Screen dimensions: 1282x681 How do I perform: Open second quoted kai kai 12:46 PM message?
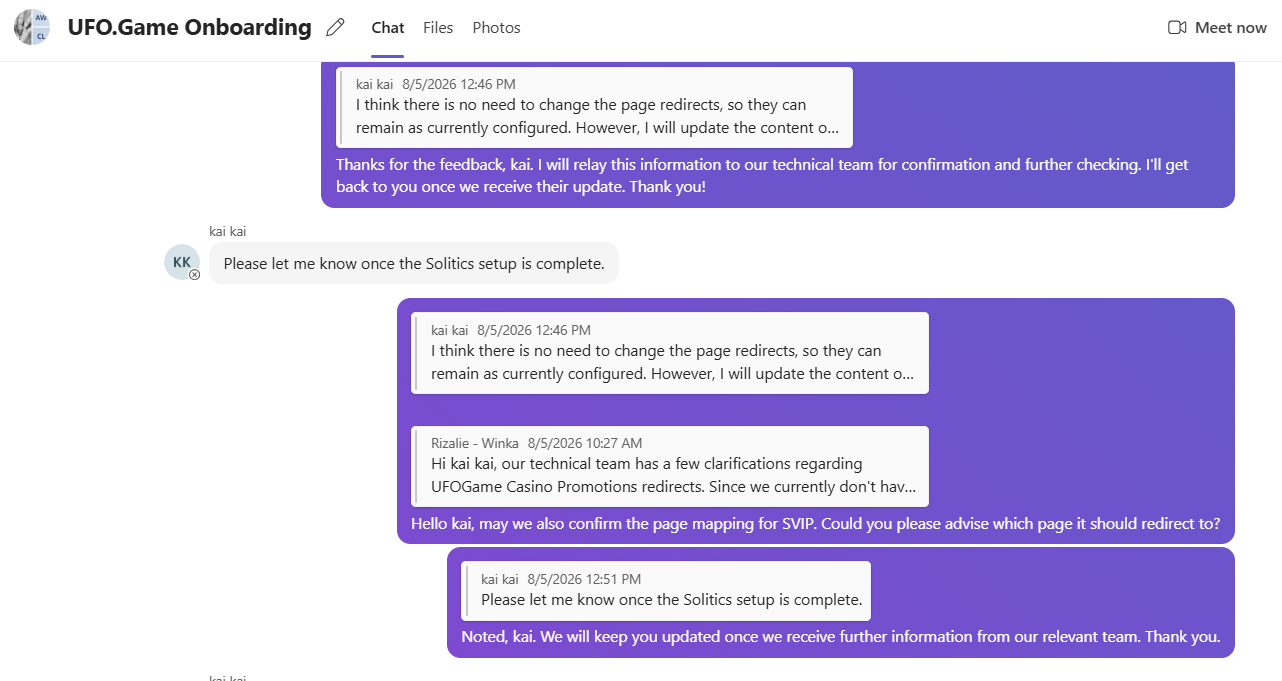(x=670, y=353)
